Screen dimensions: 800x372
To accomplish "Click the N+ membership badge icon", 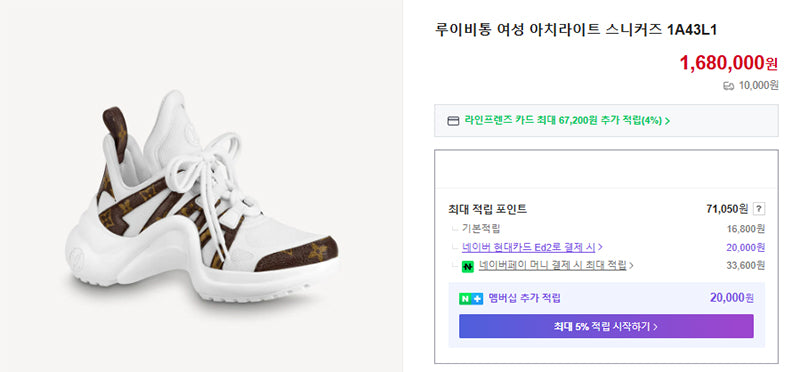I will (470, 299).
